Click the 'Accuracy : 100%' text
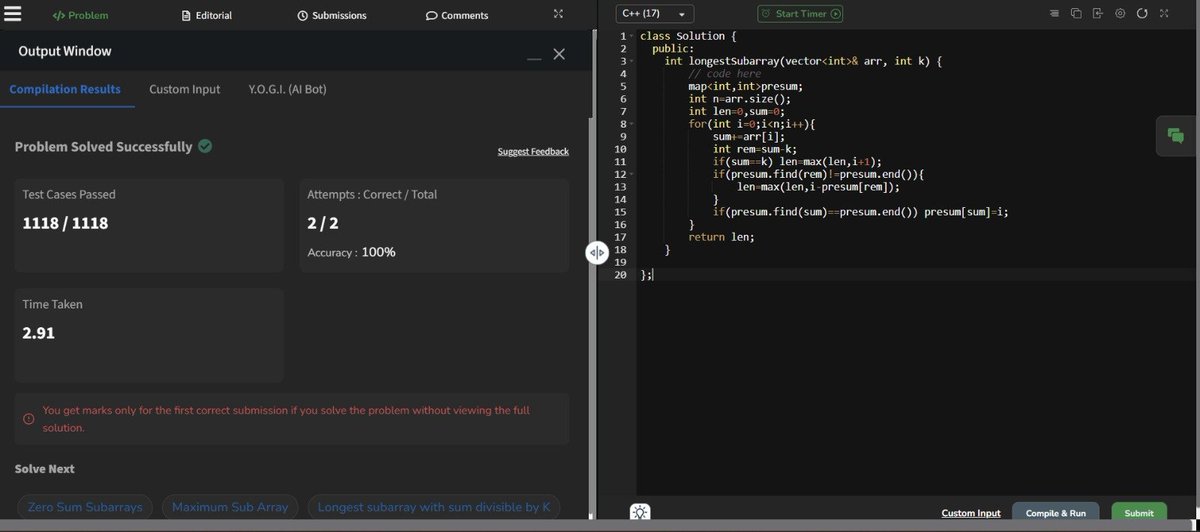Screen dimensions: 1200x532 tap(351, 252)
